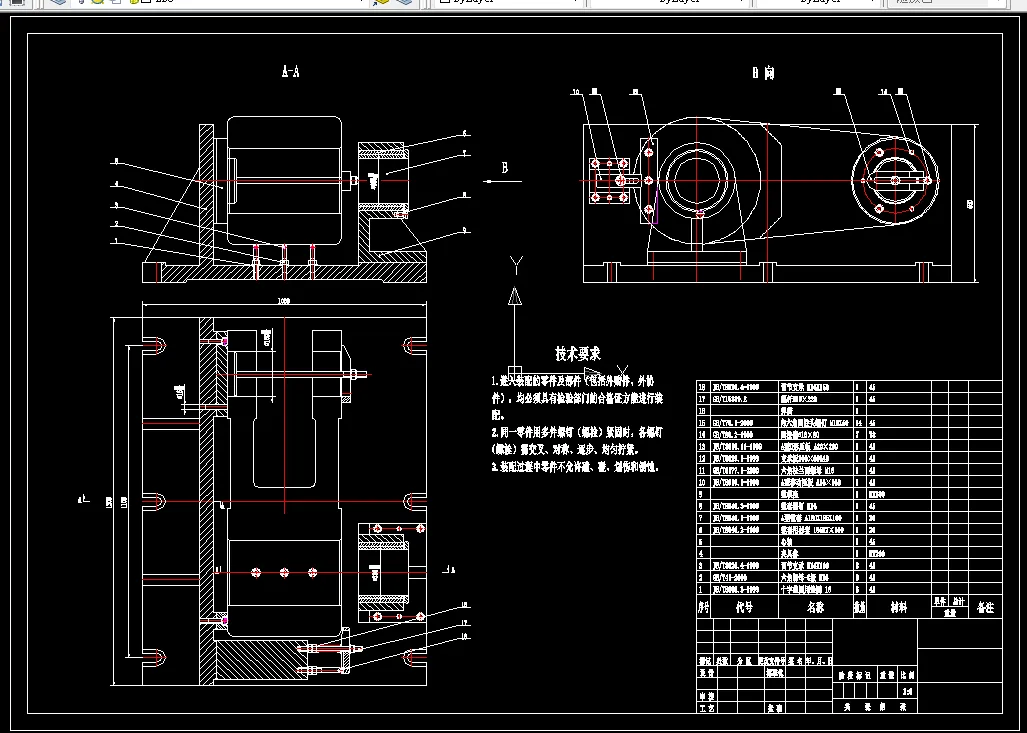The width and height of the screenshot is (1027, 733).
Task: Pick the "10" balloon number in B view
Action: click(576, 93)
